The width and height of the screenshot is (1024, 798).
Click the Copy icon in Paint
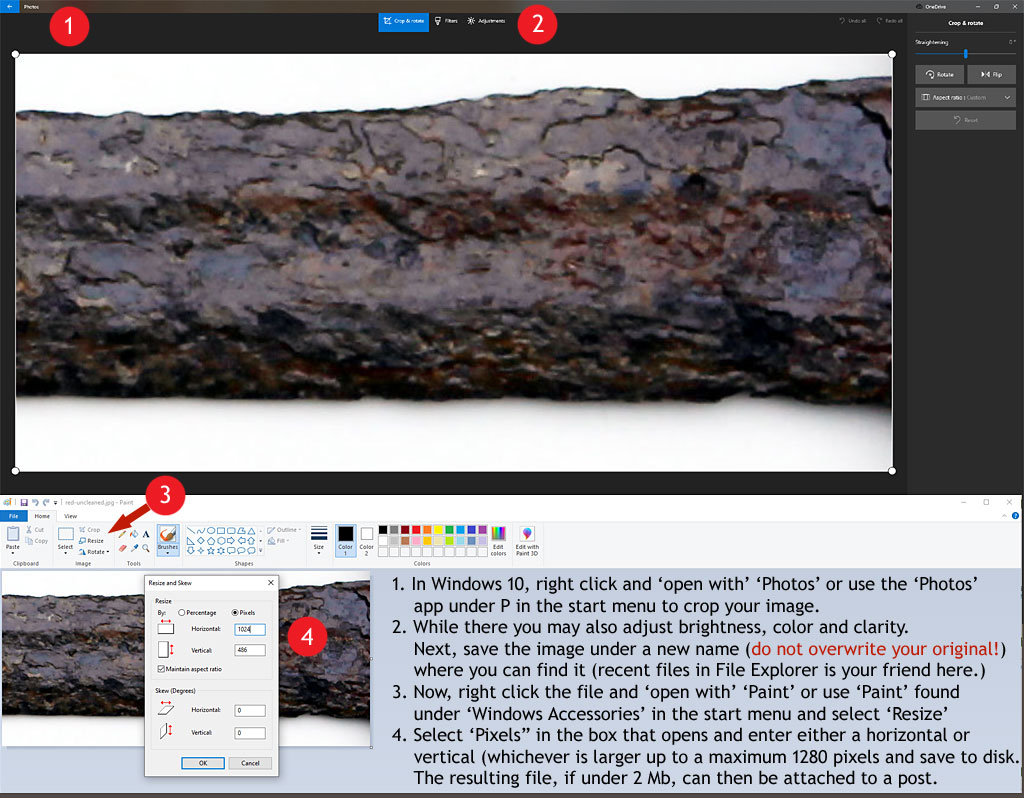tap(29, 541)
